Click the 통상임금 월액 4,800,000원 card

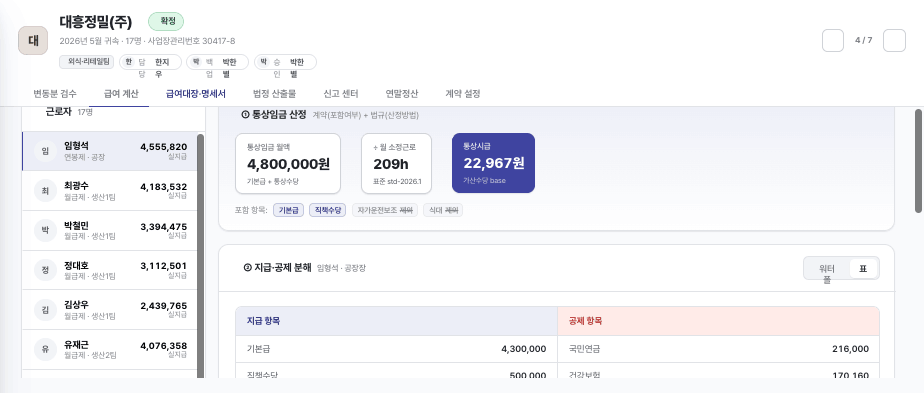pyautogui.click(x=288, y=163)
